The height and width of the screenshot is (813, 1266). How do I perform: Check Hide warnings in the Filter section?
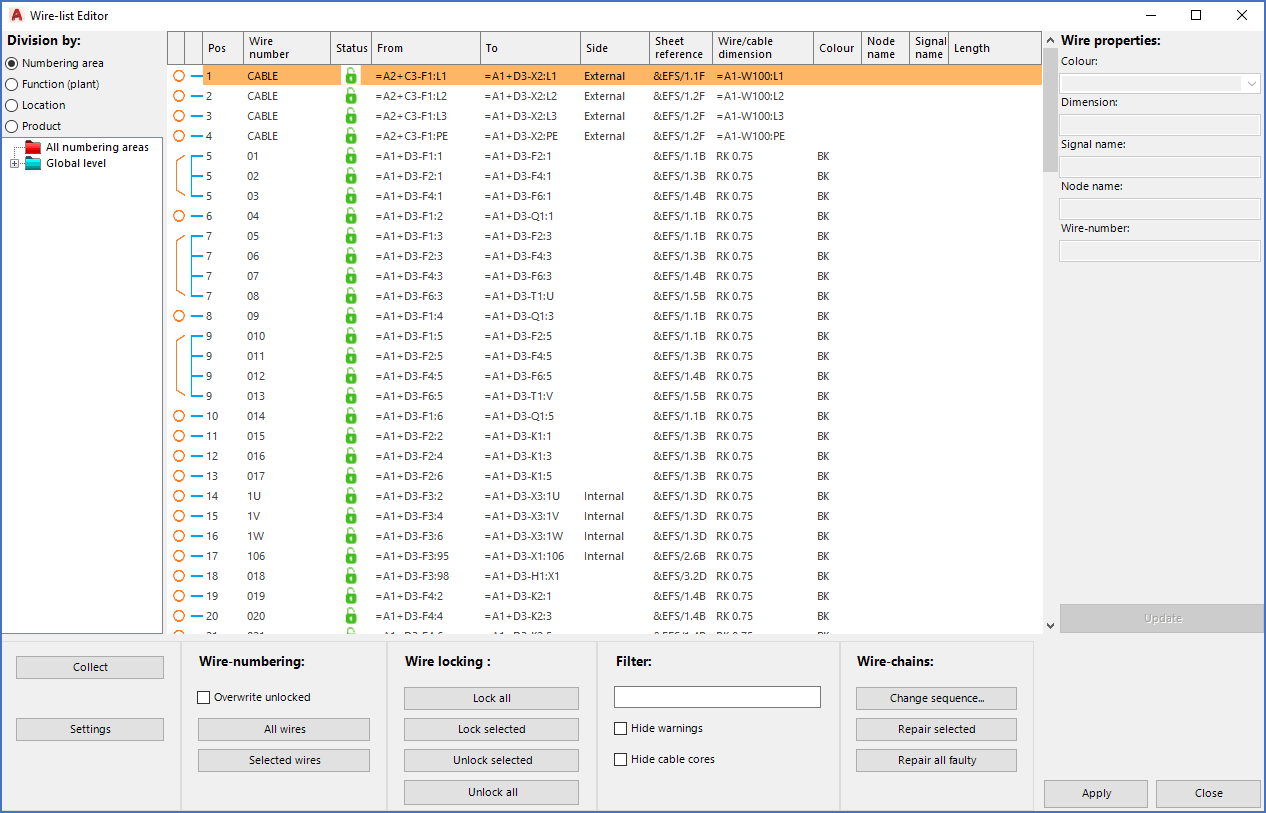point(620,728)
